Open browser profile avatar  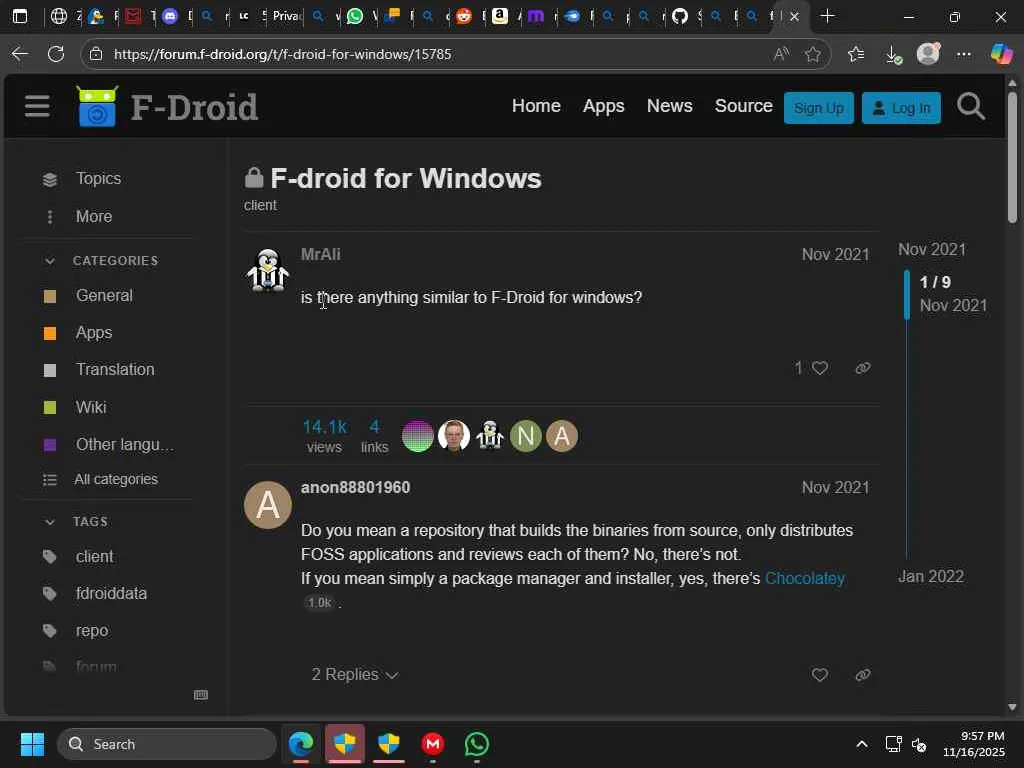click(928, 54)
